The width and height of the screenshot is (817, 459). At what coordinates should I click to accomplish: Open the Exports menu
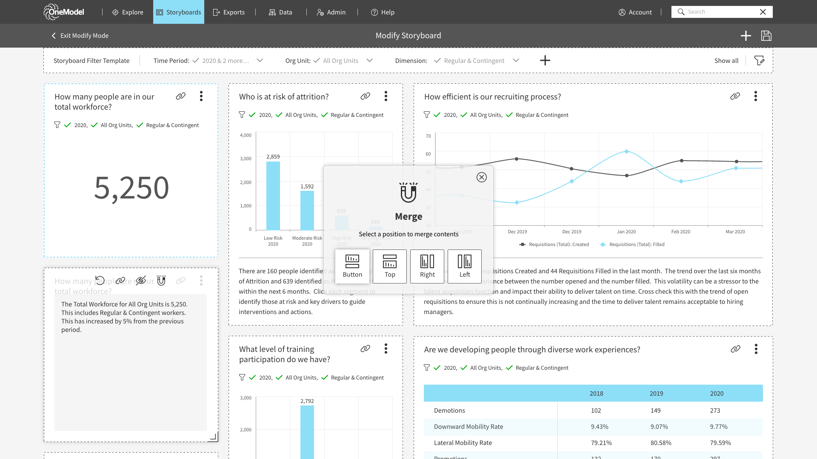click(x=229, y=12)
